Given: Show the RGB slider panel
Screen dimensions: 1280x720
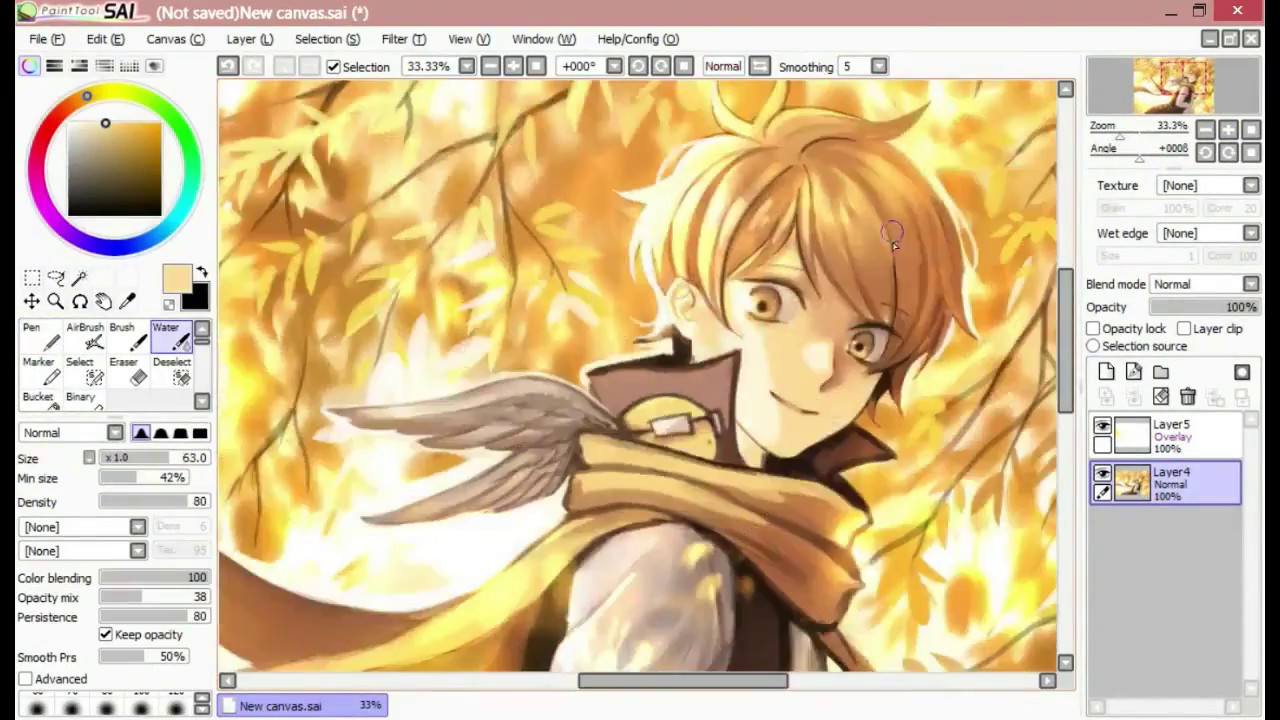Looking at the screenshot, I should point(55,66).
